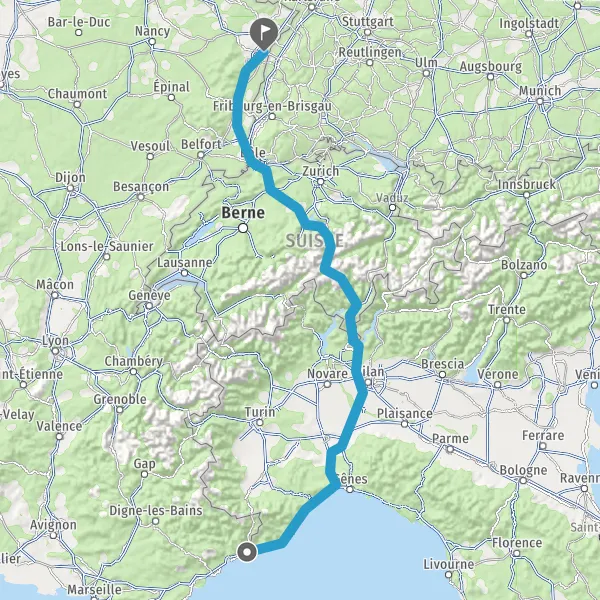Click the flag start marker icon

[264, 34]
